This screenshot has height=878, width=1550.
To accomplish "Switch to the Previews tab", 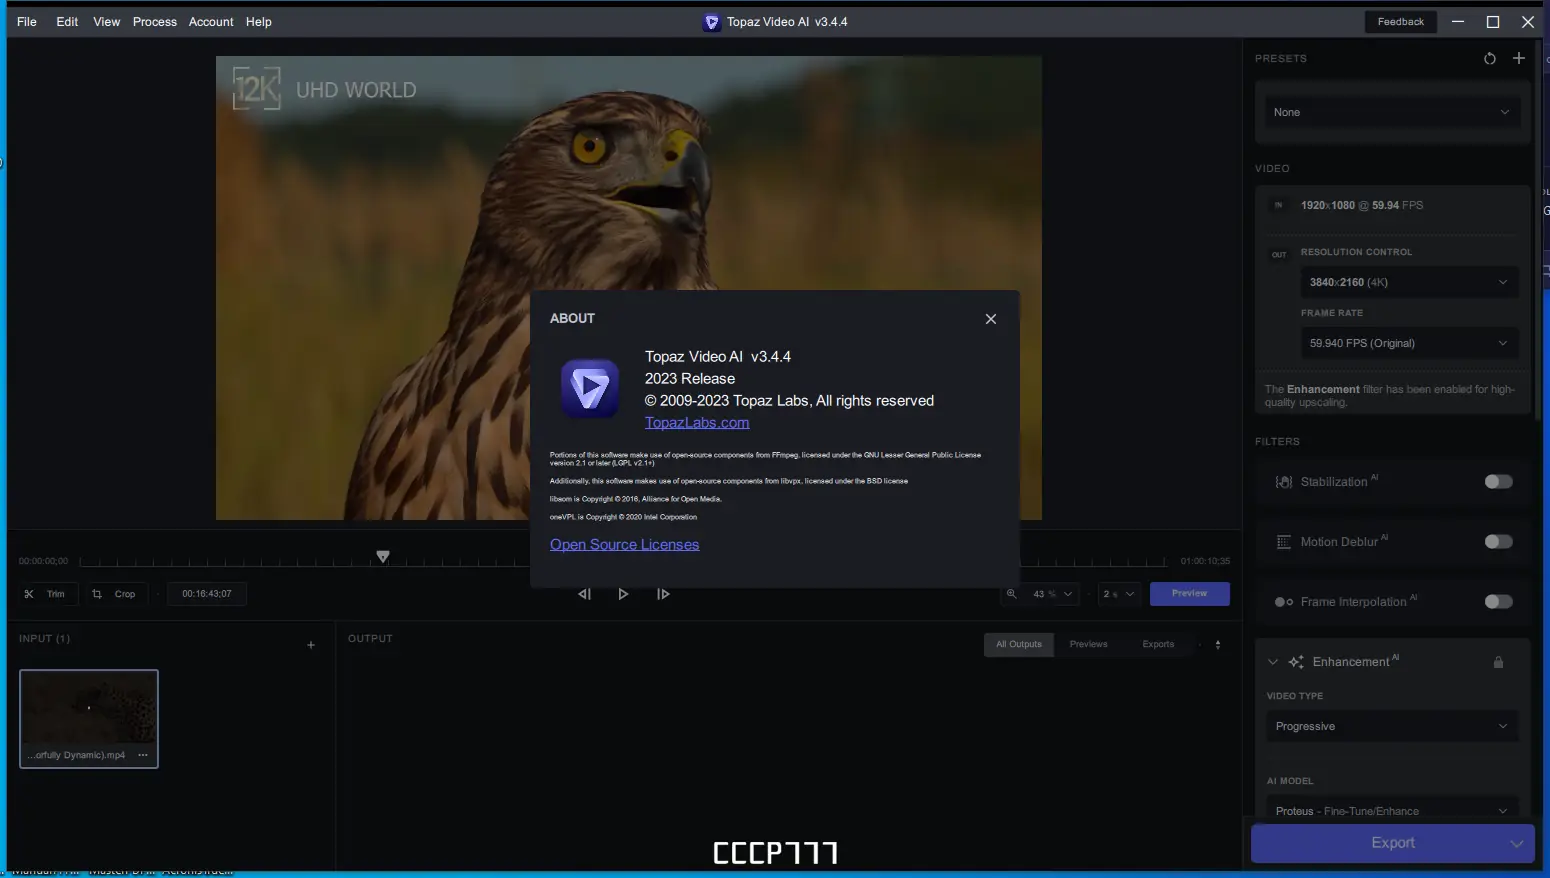I will [1088, 645].
